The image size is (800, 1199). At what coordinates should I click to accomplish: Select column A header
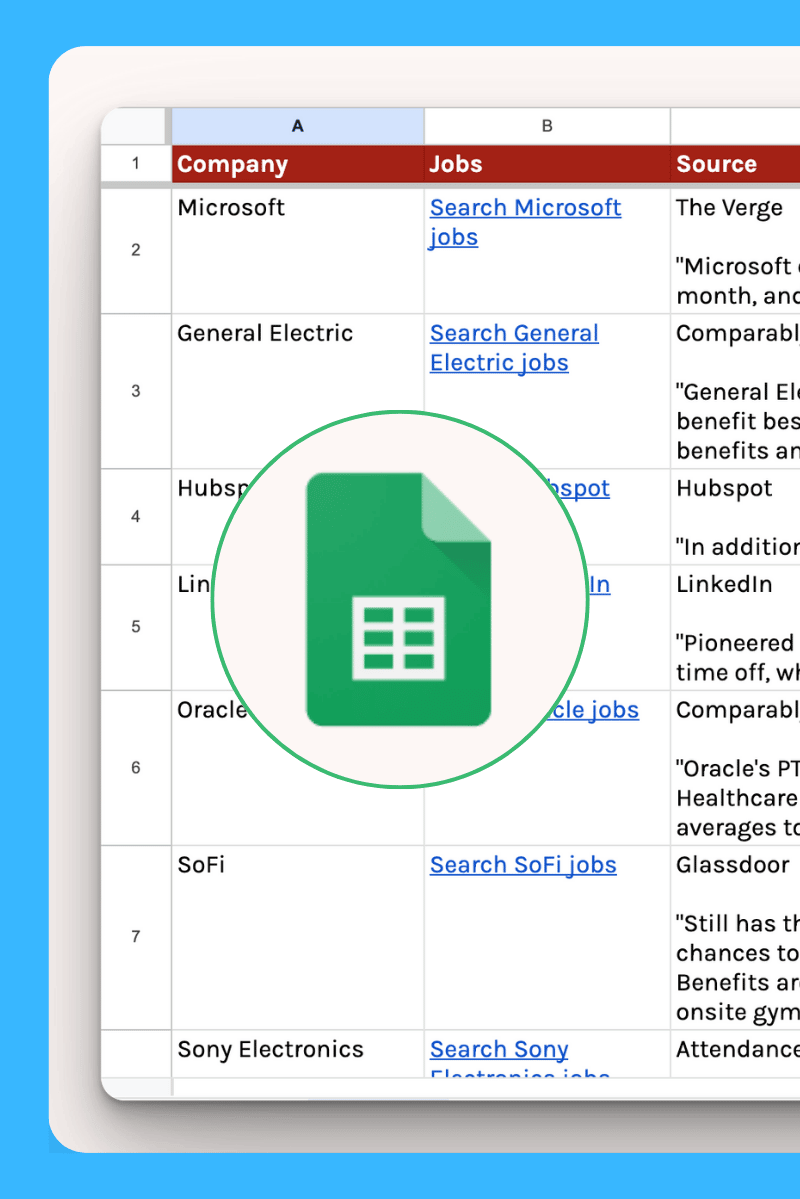(x=298, y=126)
